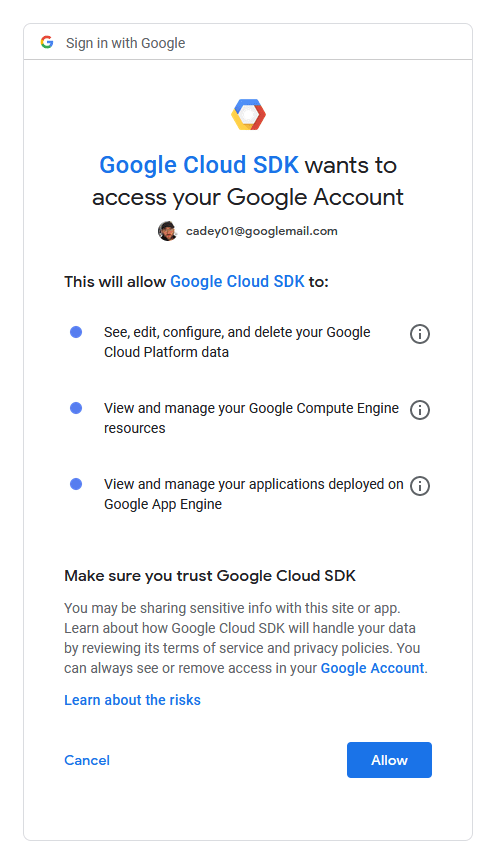Click the blue Allow button
The width and height of the screenshot is (490, 850).
(389, 760)
